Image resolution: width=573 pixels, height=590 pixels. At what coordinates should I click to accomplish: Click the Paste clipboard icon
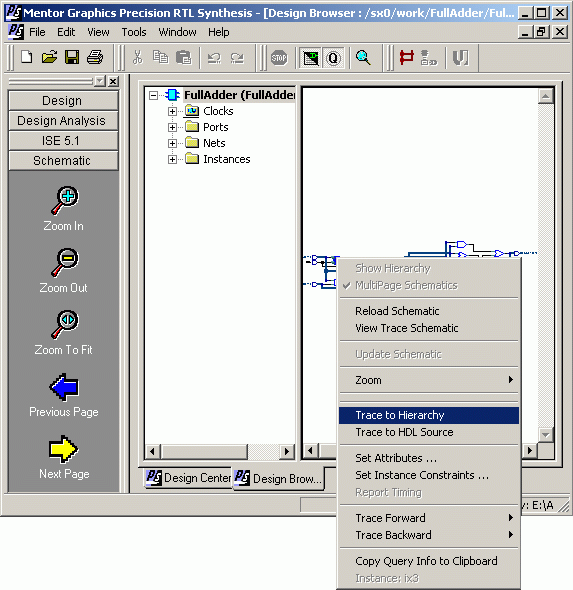pos(184,58)
